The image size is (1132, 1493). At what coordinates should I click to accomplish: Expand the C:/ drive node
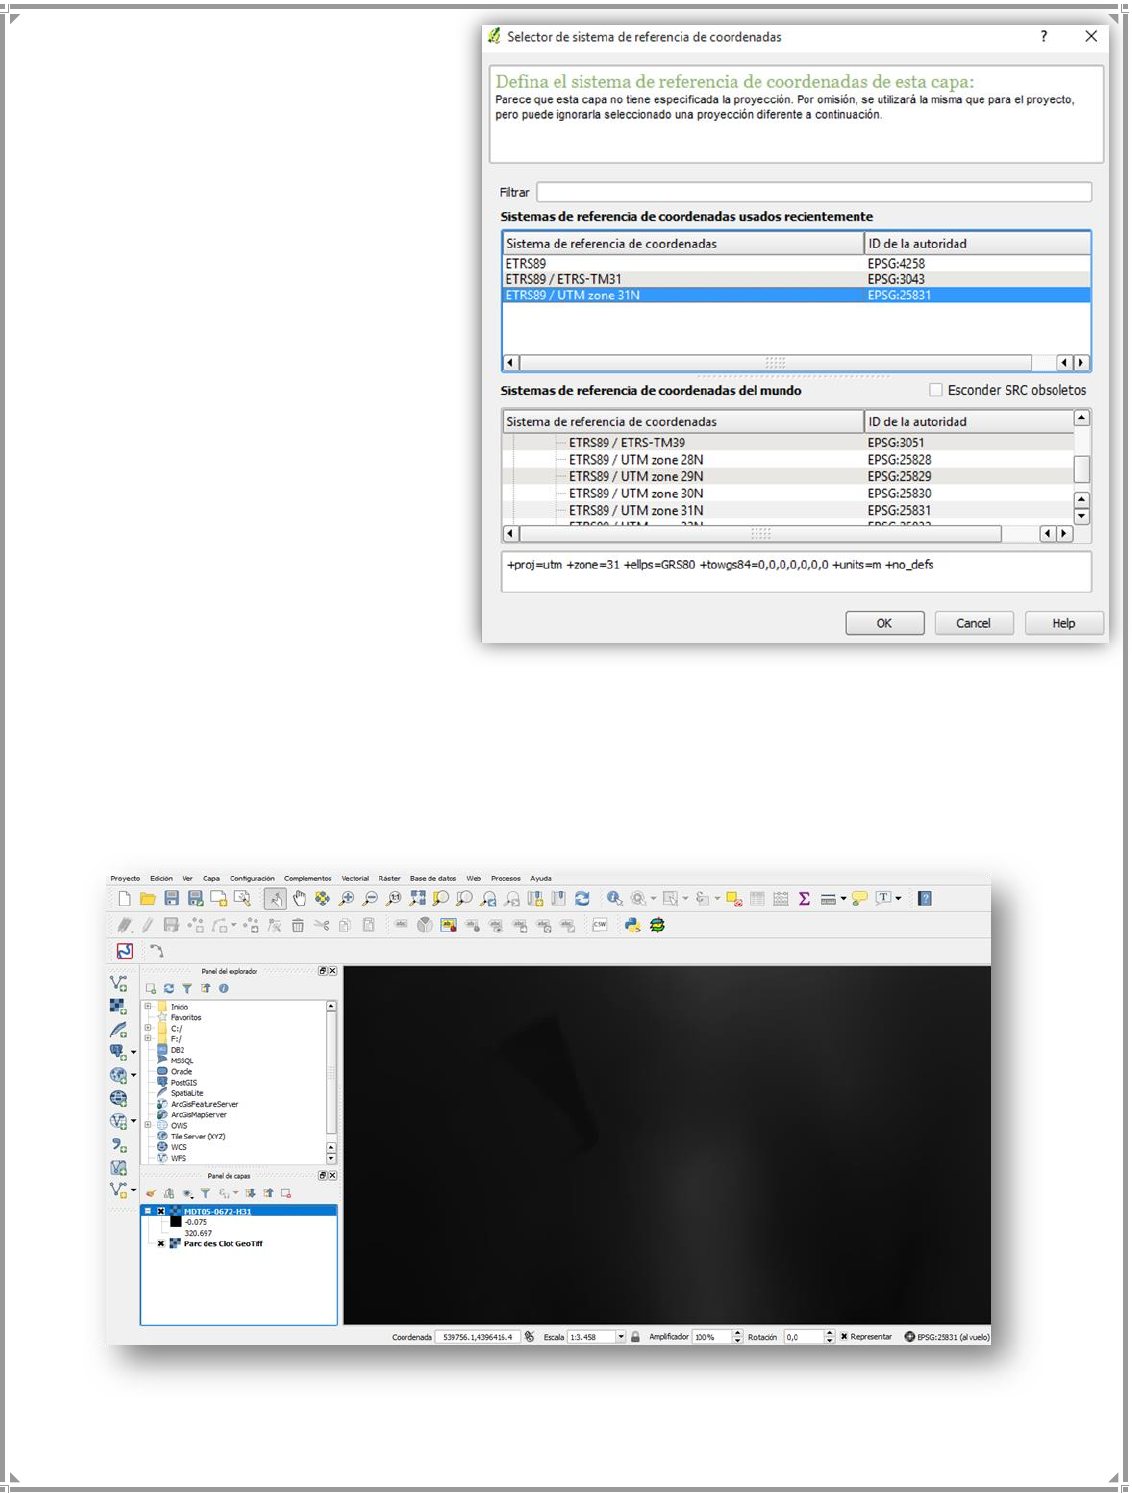click(148, 1027)
